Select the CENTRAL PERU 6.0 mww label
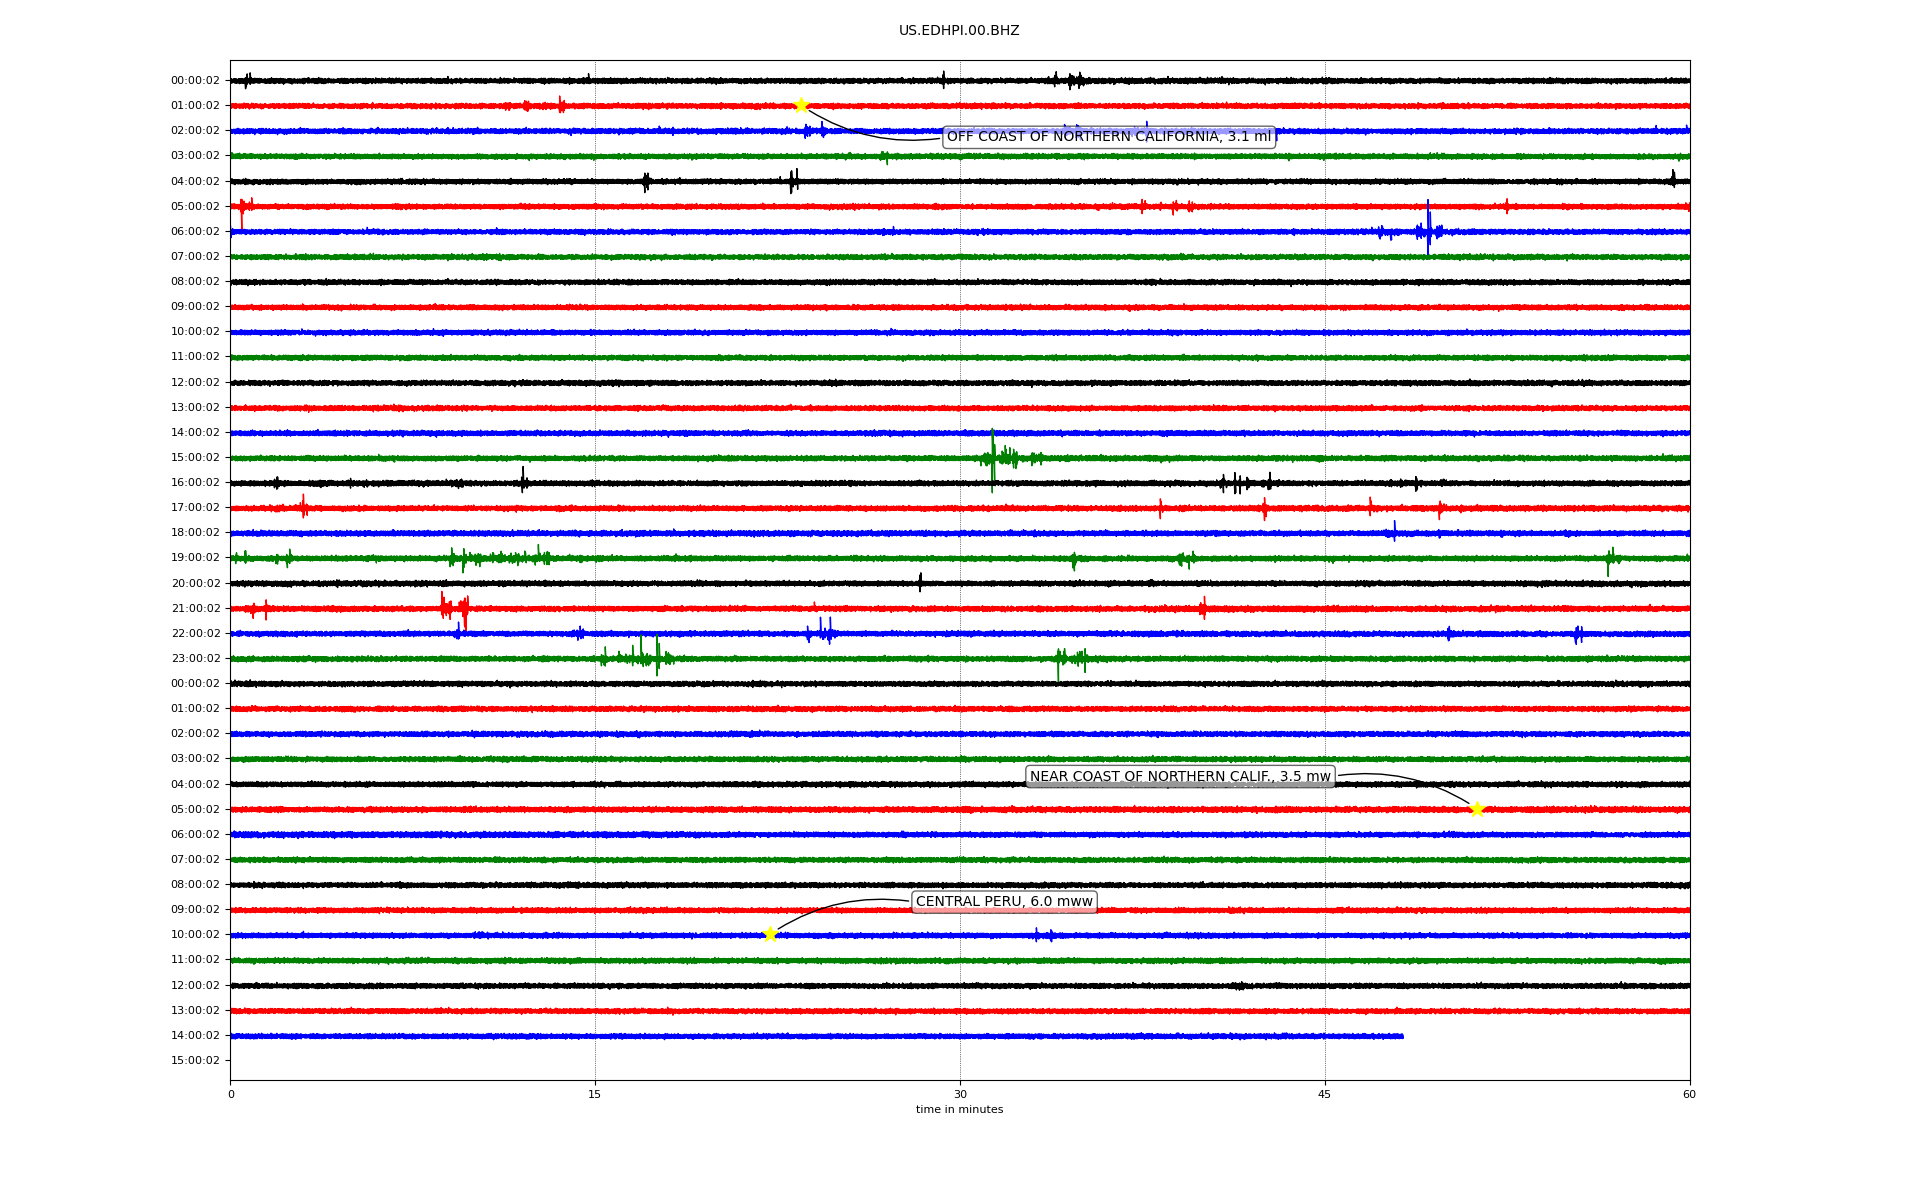This screenshot has width=1920, height=1200. [x=1004, y=902]
